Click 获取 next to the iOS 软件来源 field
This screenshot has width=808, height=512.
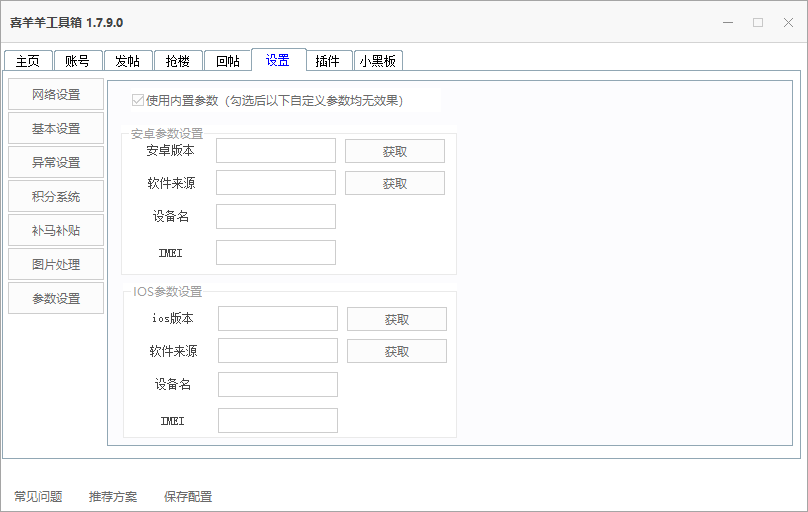(x=397, y=351)
